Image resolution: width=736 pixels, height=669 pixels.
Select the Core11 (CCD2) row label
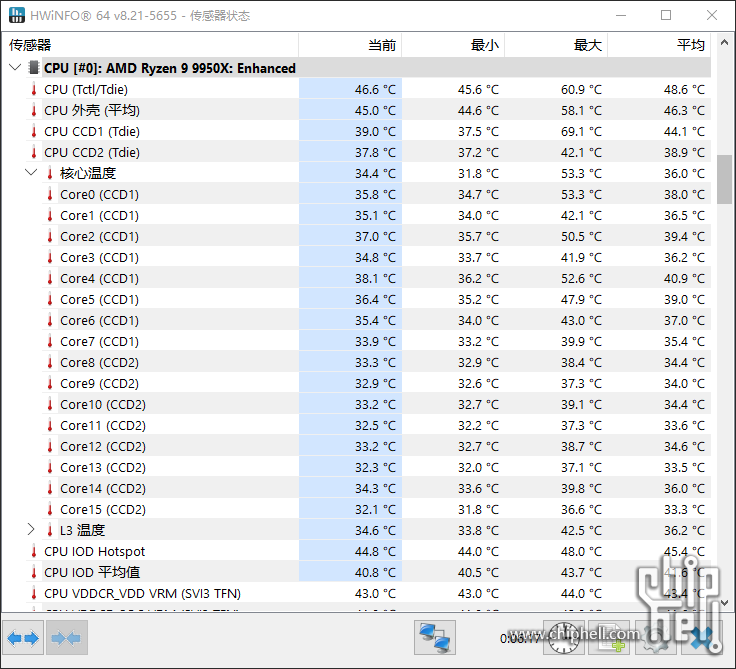103,425
